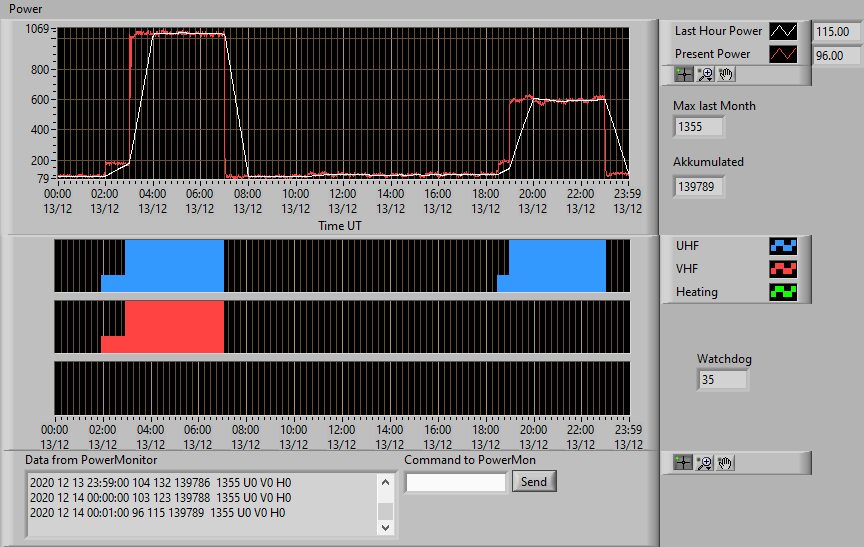Choose the hand pan tool in the lower graph palette

pyautogui.click(x=725, y=463)
